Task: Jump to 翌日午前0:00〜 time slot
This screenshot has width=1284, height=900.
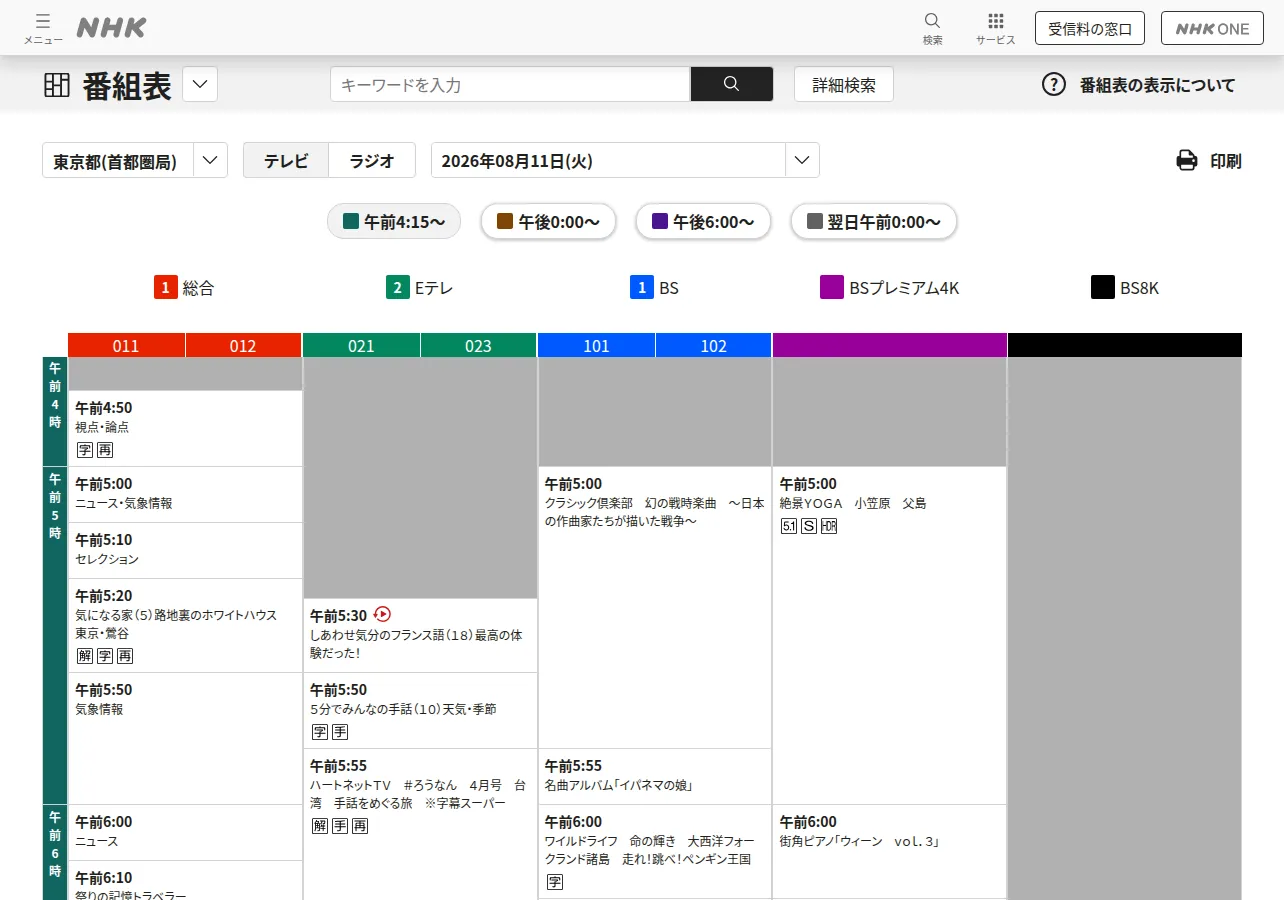Action: click(873, 221)
